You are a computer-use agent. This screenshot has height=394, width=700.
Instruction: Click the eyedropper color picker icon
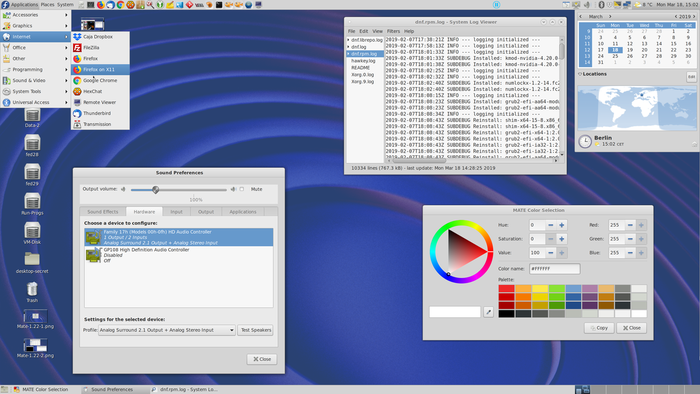pyautogui.click(x=488, y=312)
